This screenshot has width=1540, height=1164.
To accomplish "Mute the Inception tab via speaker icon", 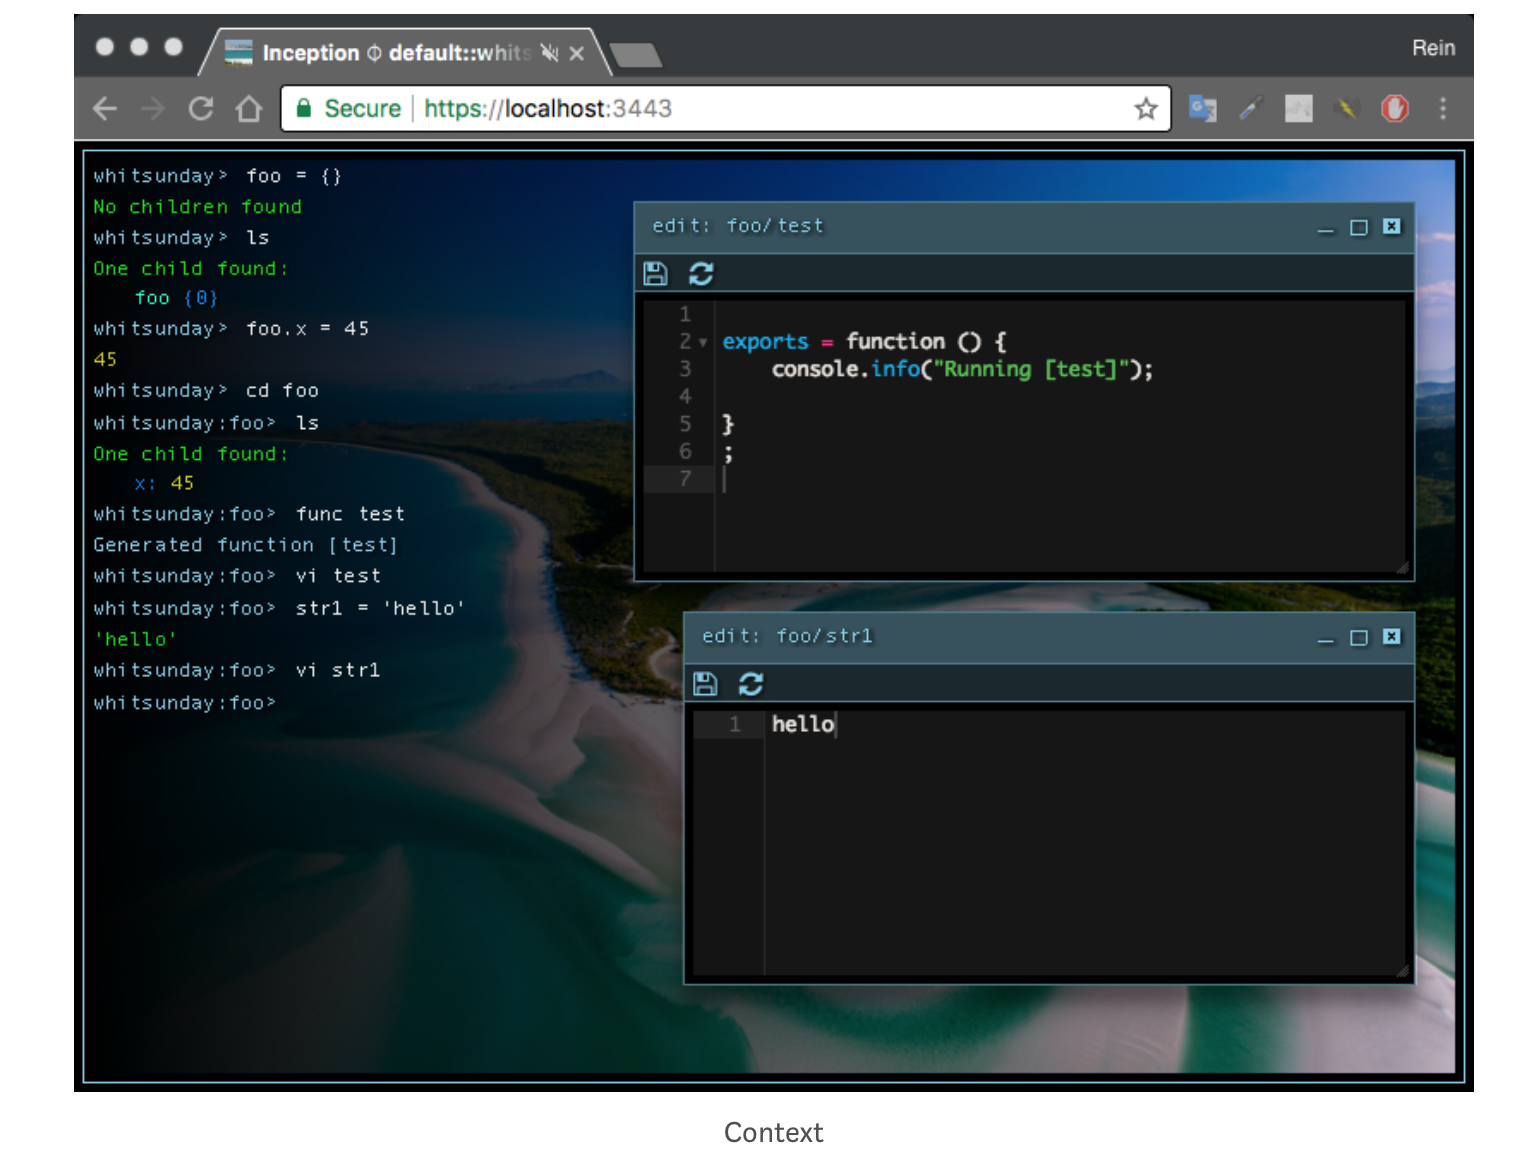I will (x=549, y=53).
